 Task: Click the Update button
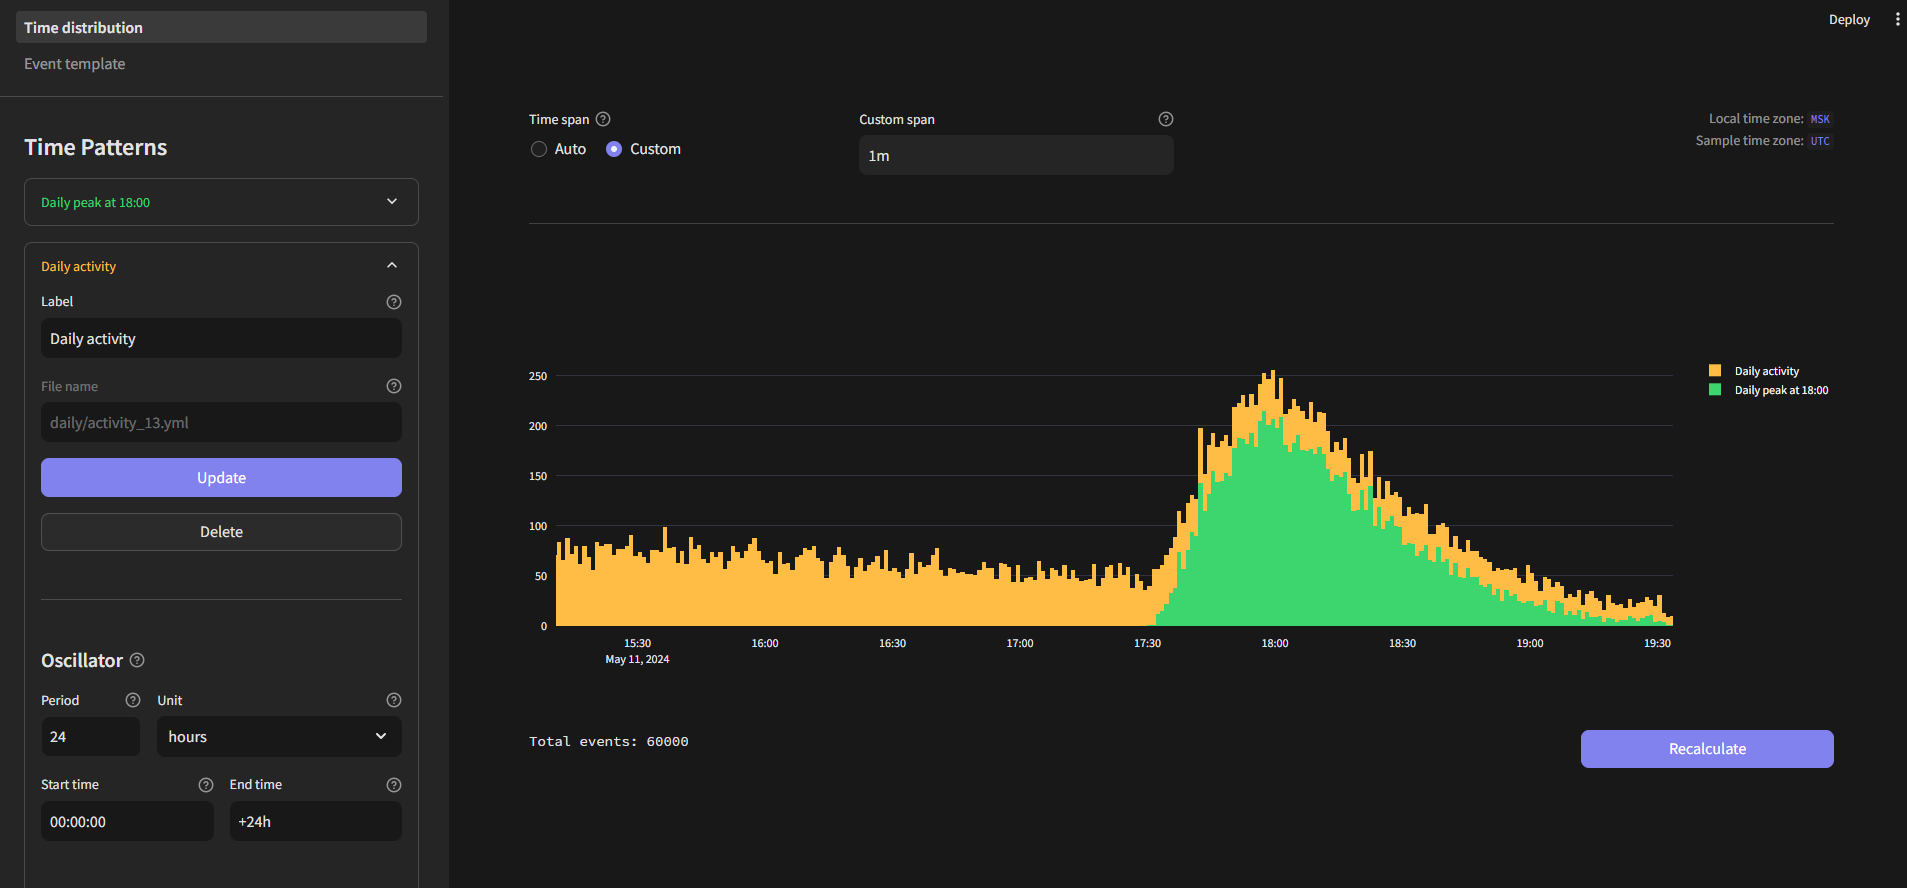pyautogui.click(x=221, y=478)
